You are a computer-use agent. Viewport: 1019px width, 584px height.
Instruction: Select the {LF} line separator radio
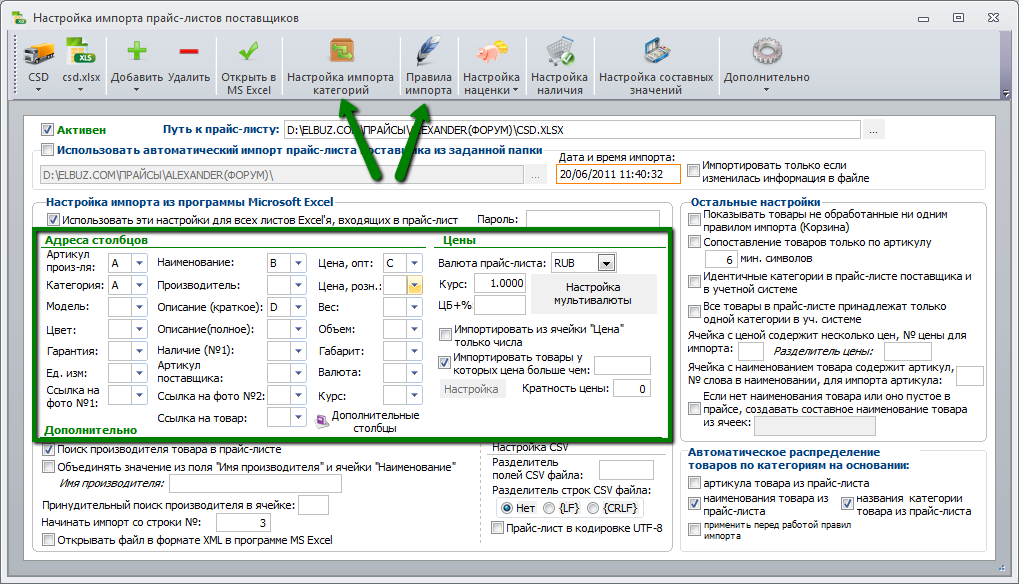pos(549,508)
